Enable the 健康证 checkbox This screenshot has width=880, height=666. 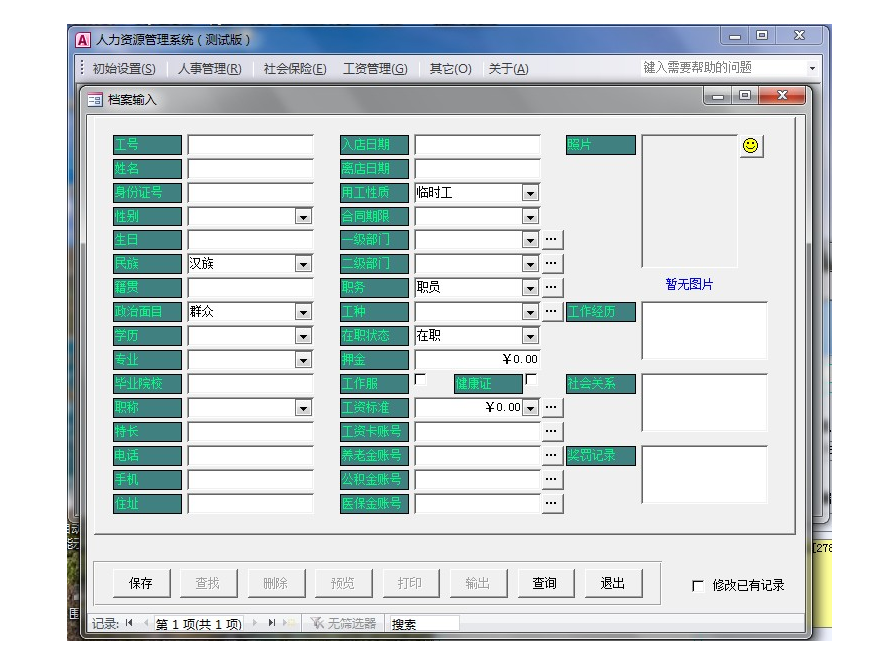point(532,380)
